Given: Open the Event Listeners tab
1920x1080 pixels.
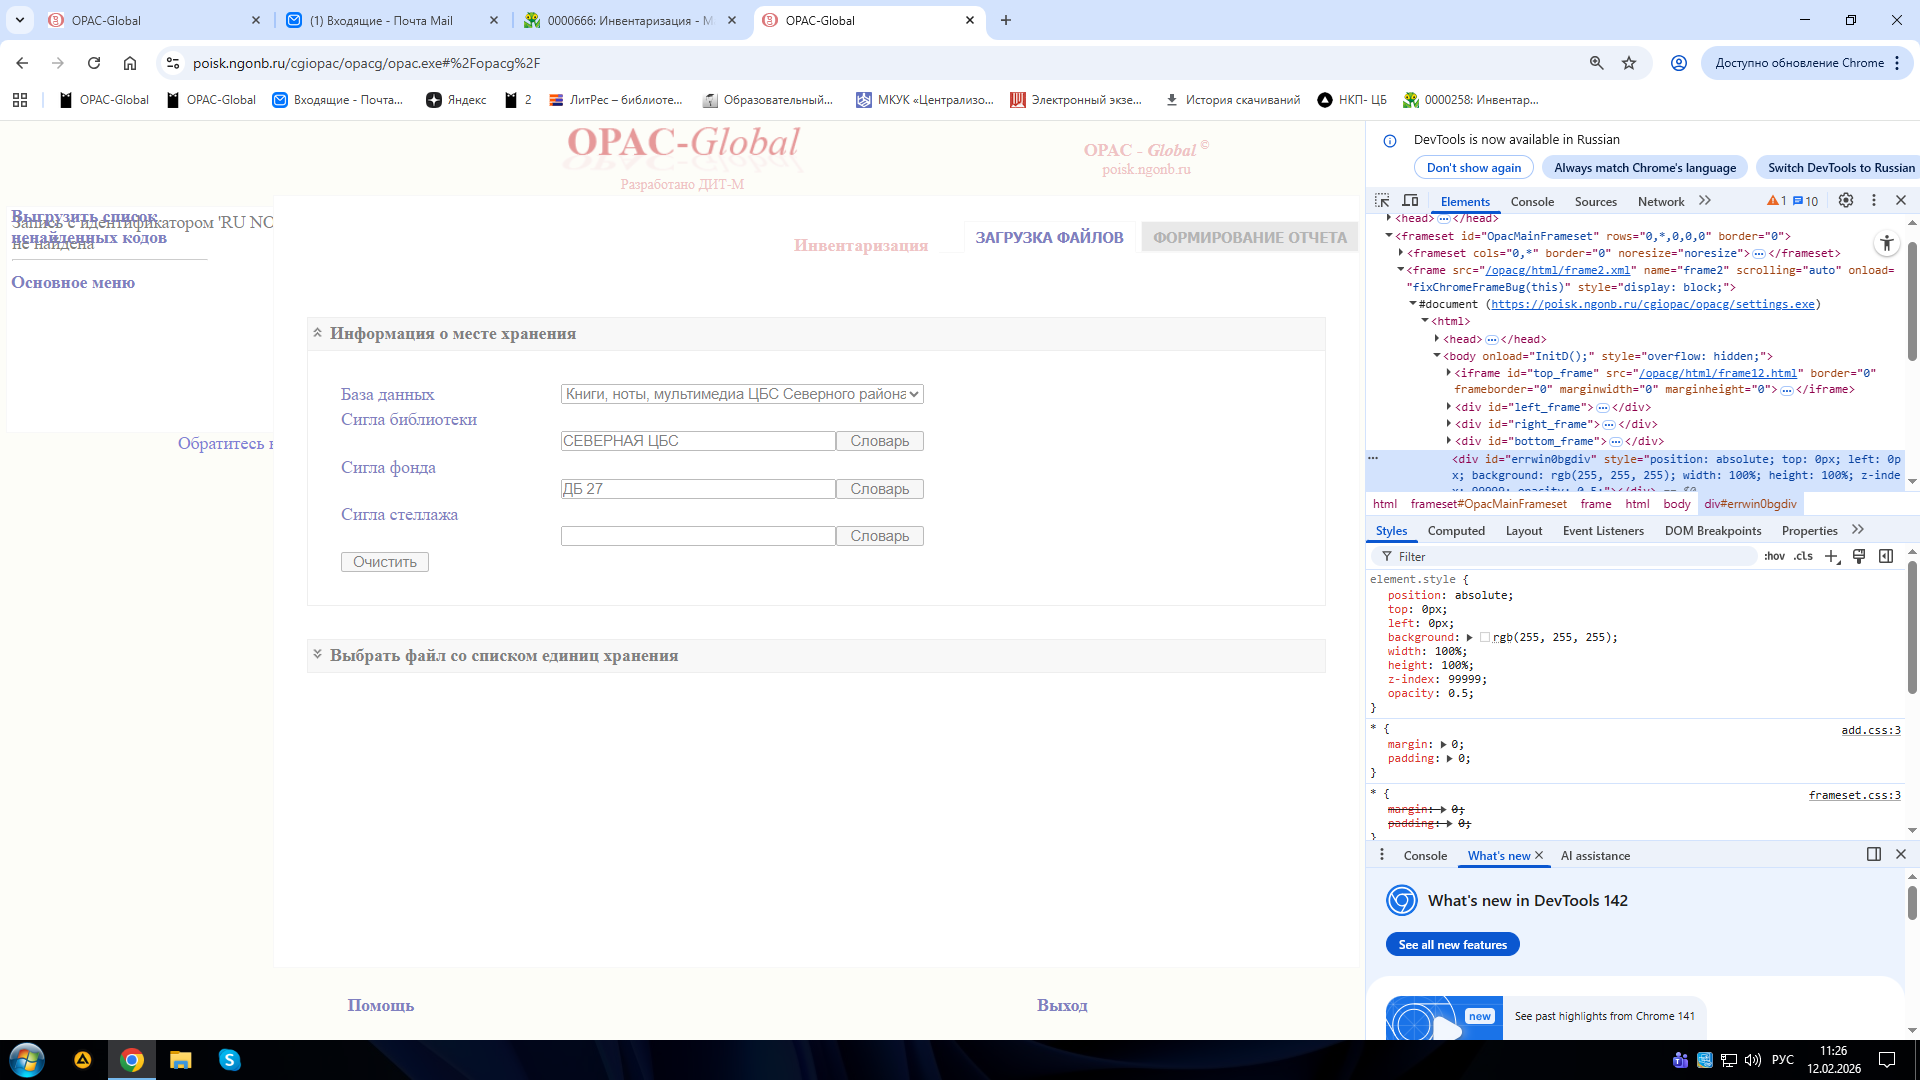Looking at the screenshot, I should tap(1603, 531).
